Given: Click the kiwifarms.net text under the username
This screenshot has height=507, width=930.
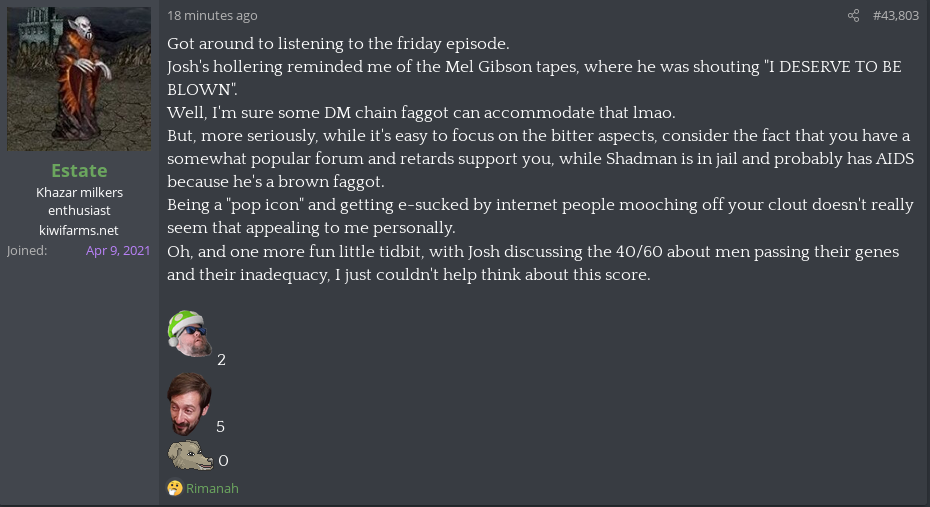Looking at the screenshot, I should point(79,230).
